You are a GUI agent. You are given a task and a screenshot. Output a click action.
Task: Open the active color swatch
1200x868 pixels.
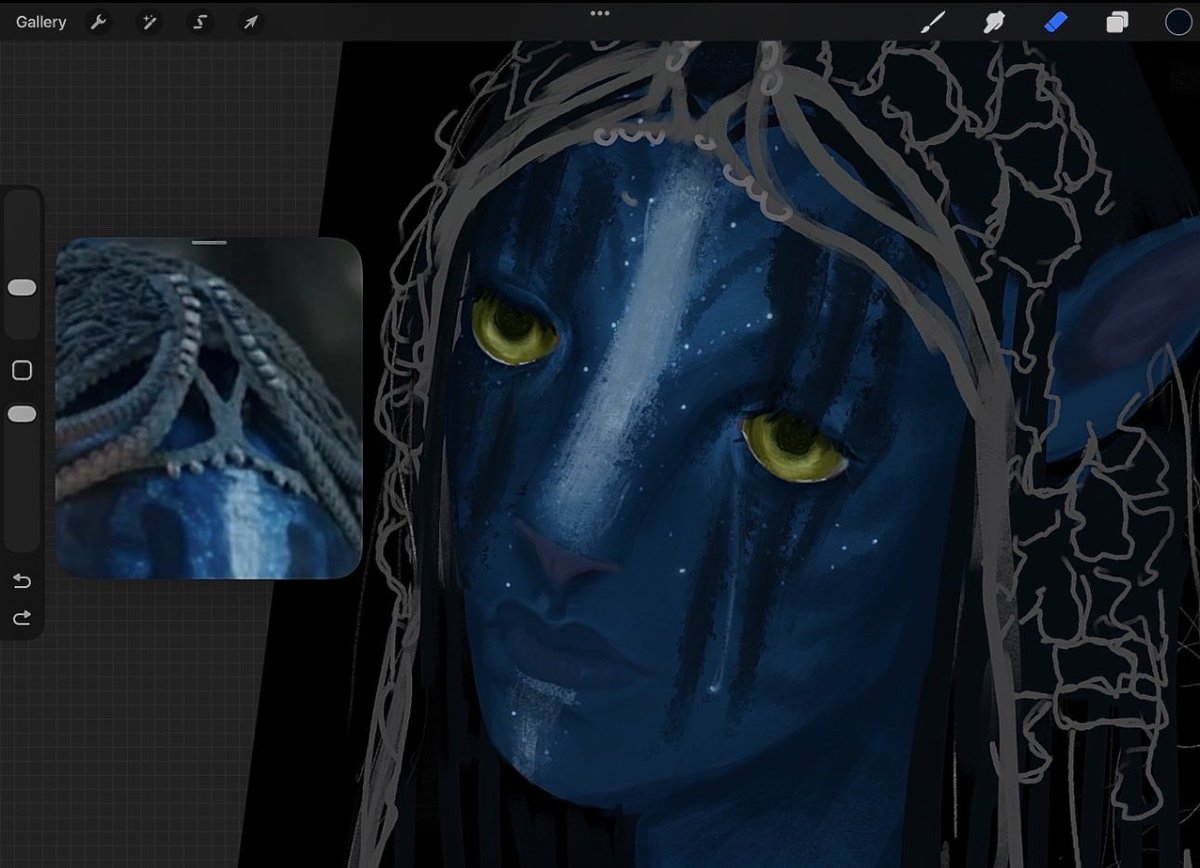pos(1178,21)
